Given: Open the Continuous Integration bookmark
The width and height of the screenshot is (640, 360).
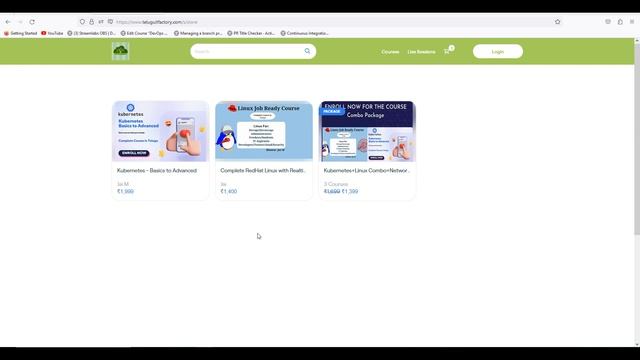Looking at the screenshot, I should click(x=304, y=33).
